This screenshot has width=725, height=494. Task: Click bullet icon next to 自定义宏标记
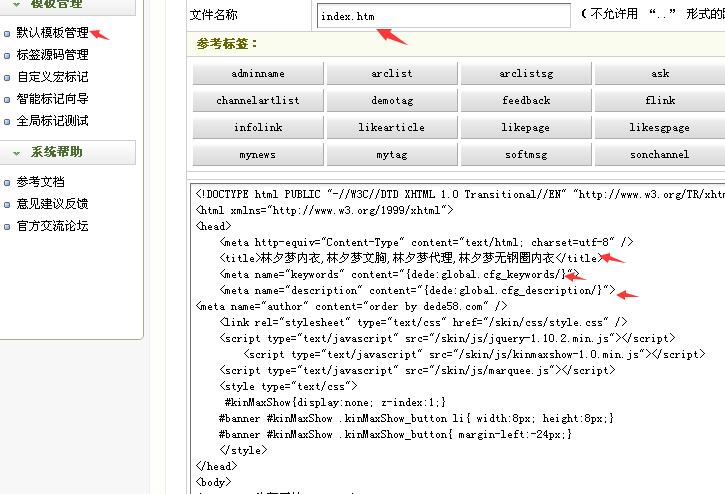[x=7, y=78]
